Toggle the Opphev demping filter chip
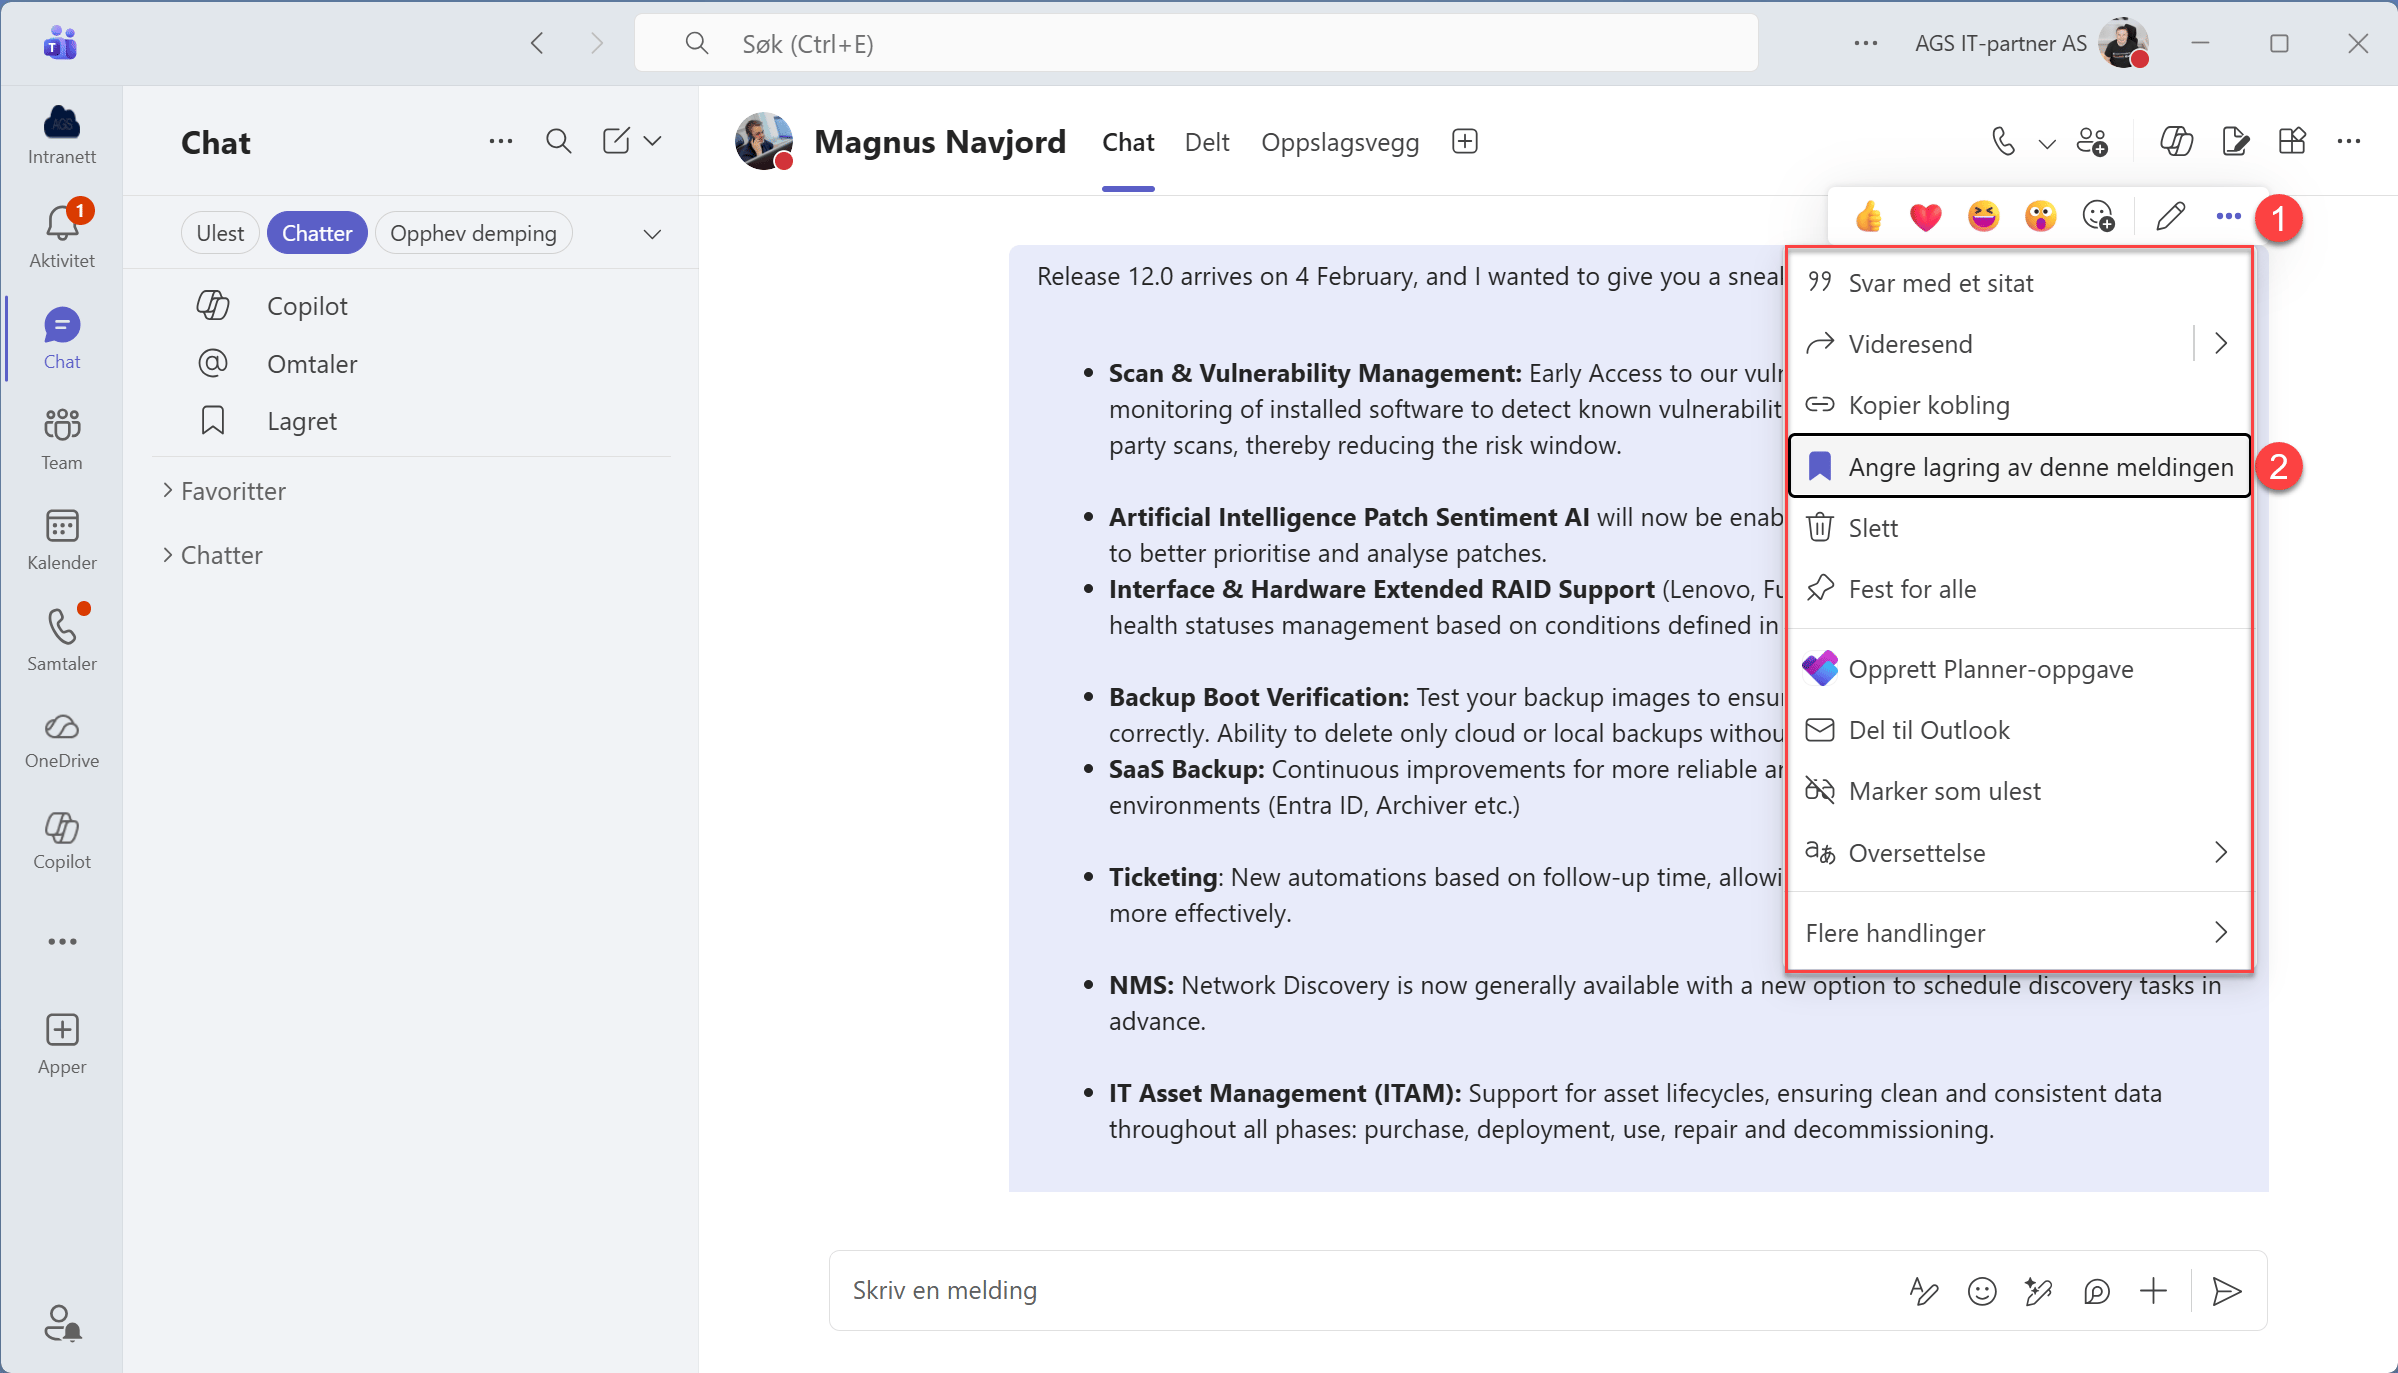 tap(473, 233)
